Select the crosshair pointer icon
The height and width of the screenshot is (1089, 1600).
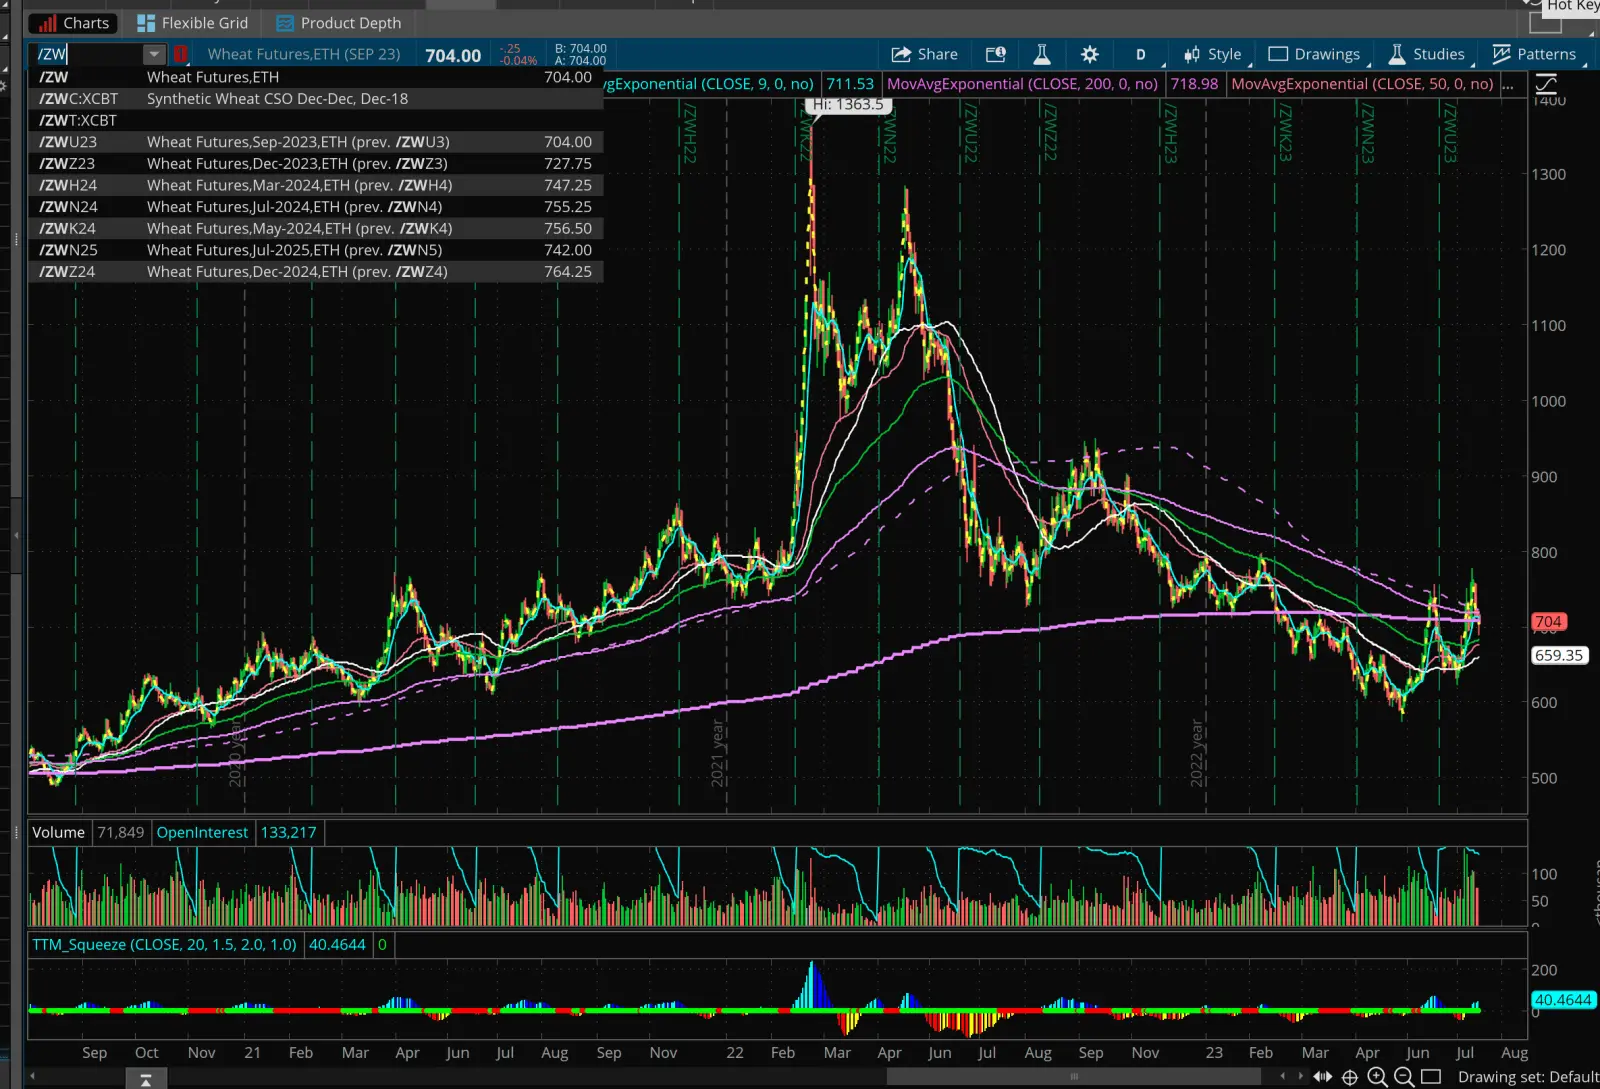[1350, 1077]
